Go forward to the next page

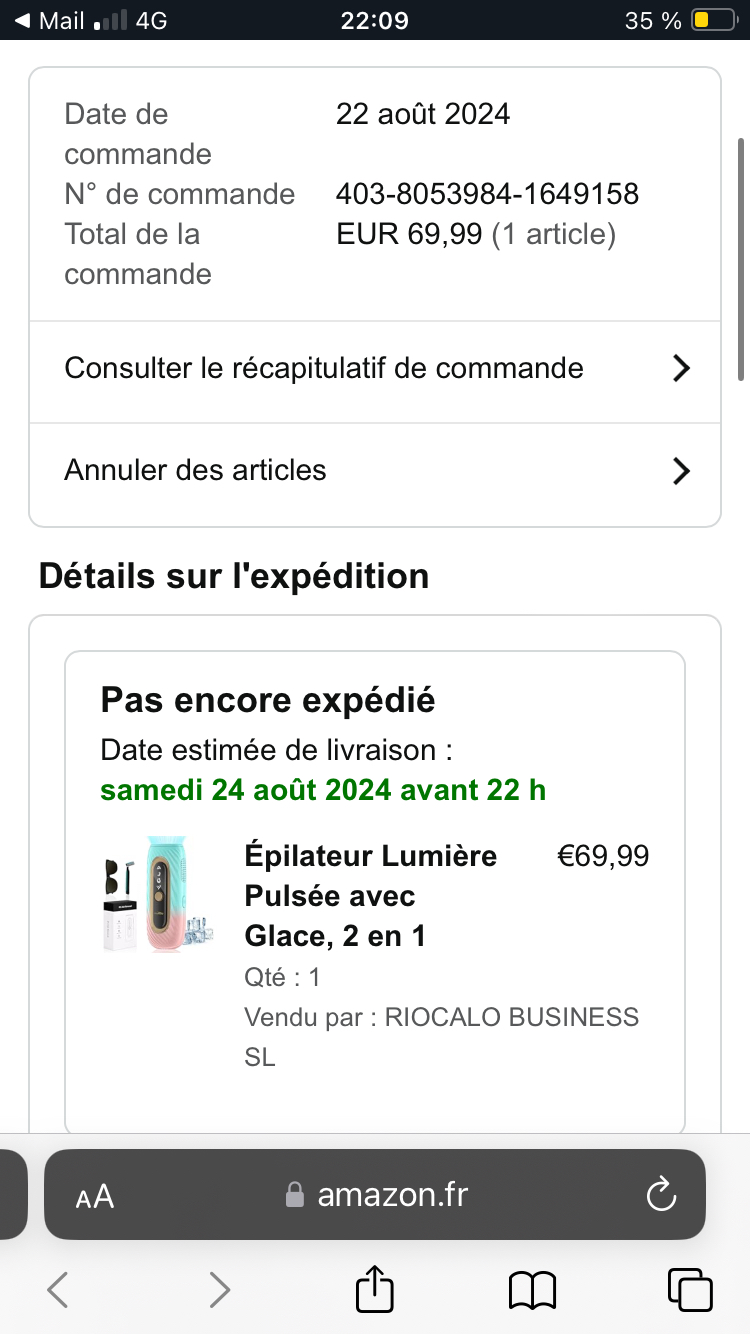coord(219,1290)
